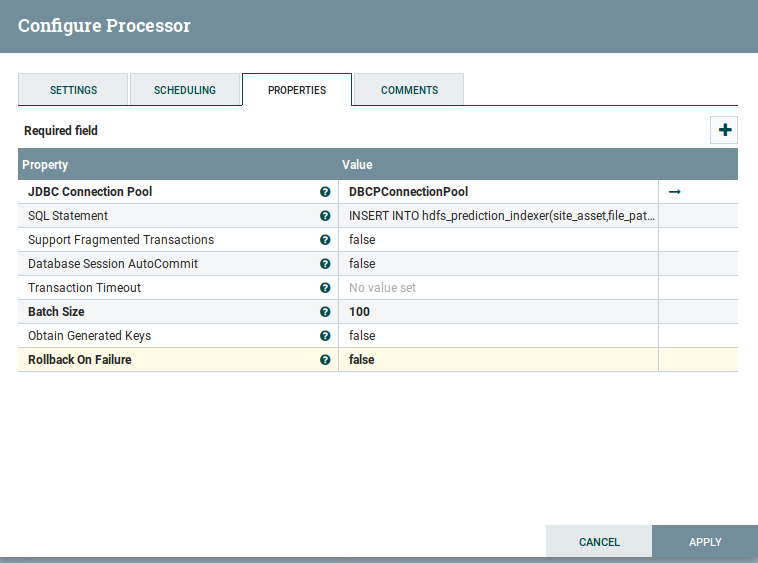Screen dimensions: 758x563
Task: Open the Scheduling tab
Action: point(185,90)
